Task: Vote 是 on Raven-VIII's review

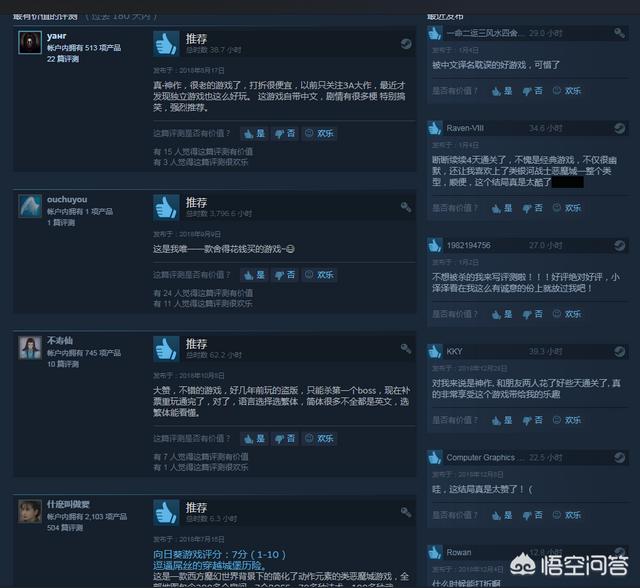Action: [x=502, y=208]
